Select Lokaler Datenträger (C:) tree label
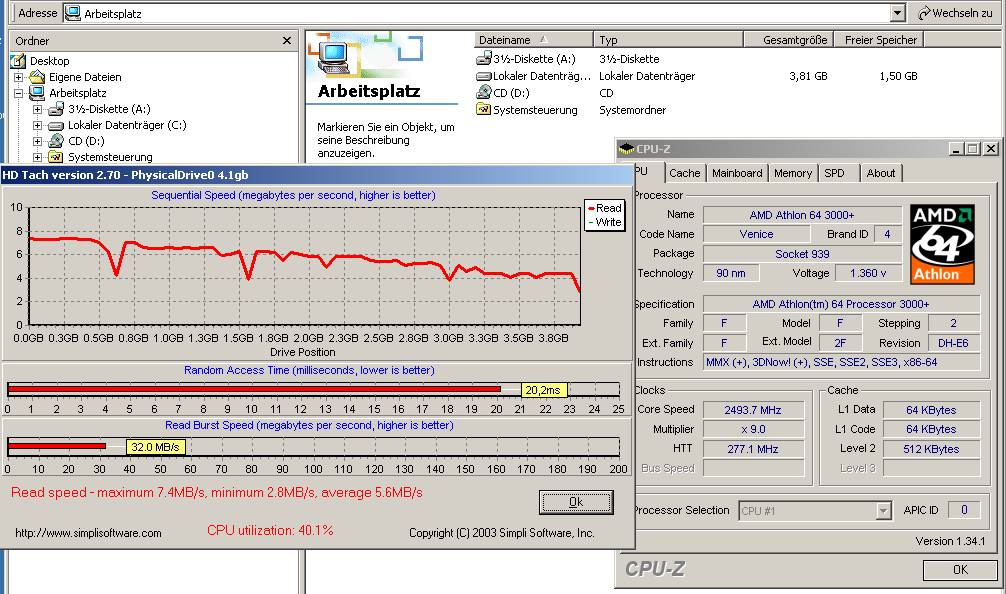 (x=127, y=125)
